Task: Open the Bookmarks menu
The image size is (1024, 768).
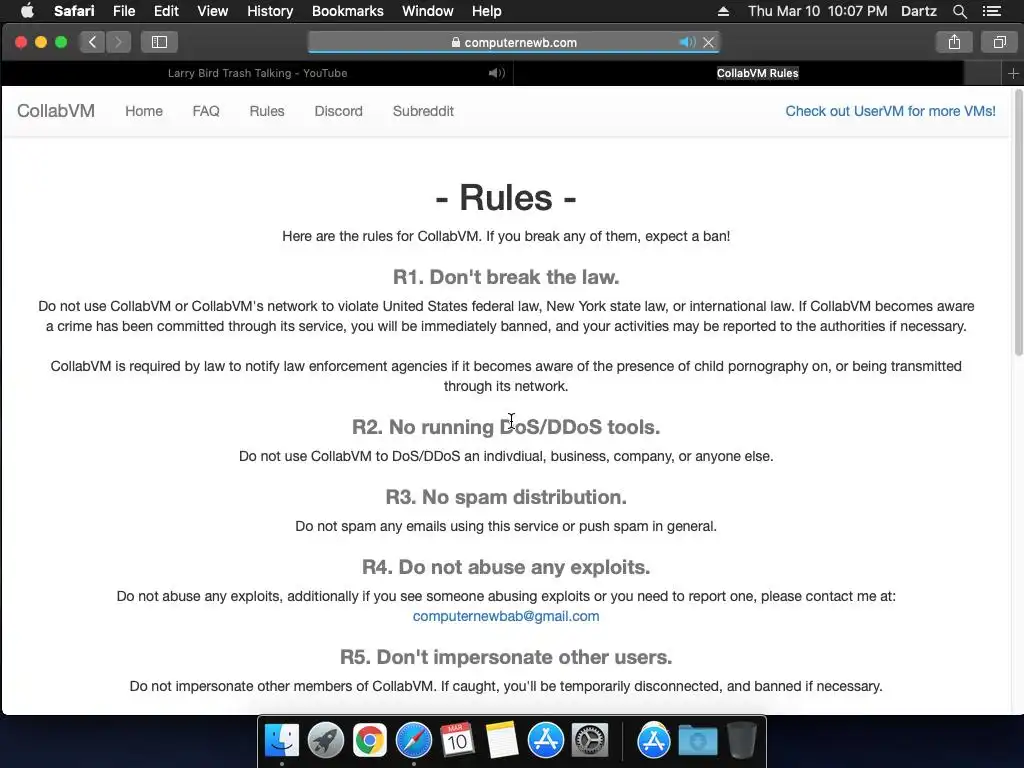Action: point(347,11)
